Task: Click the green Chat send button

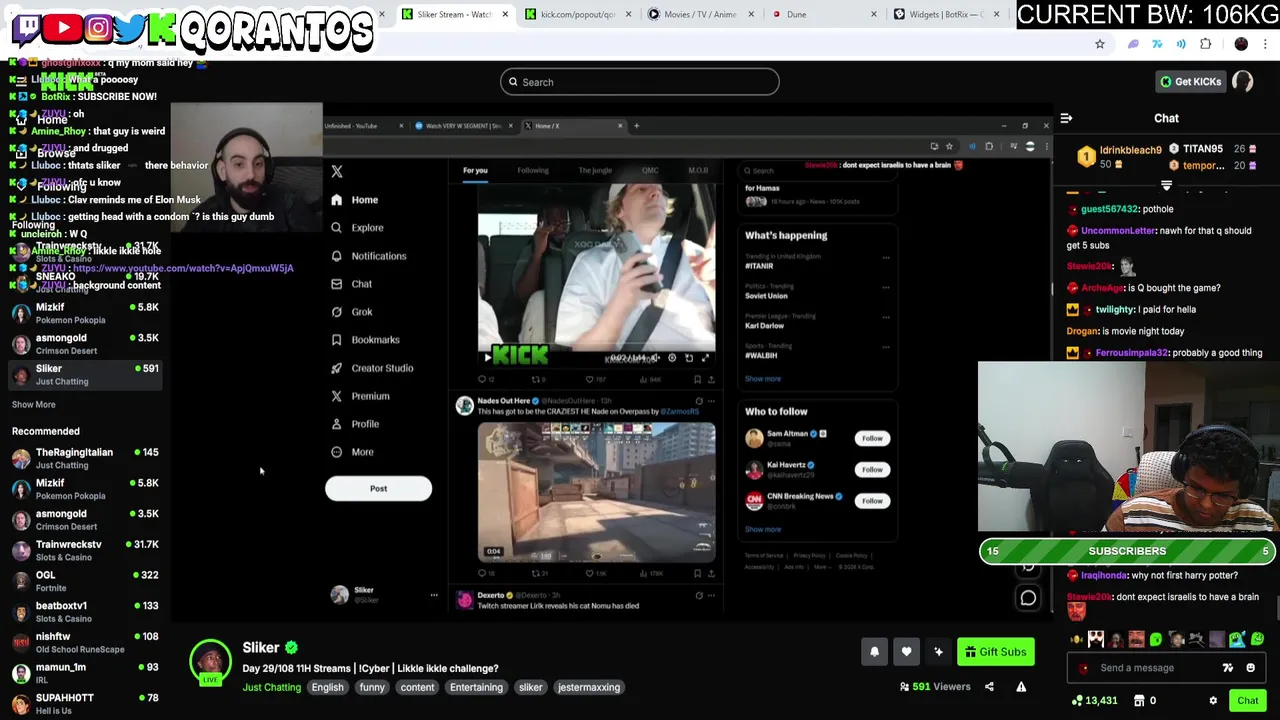Action: (1247, 701)
